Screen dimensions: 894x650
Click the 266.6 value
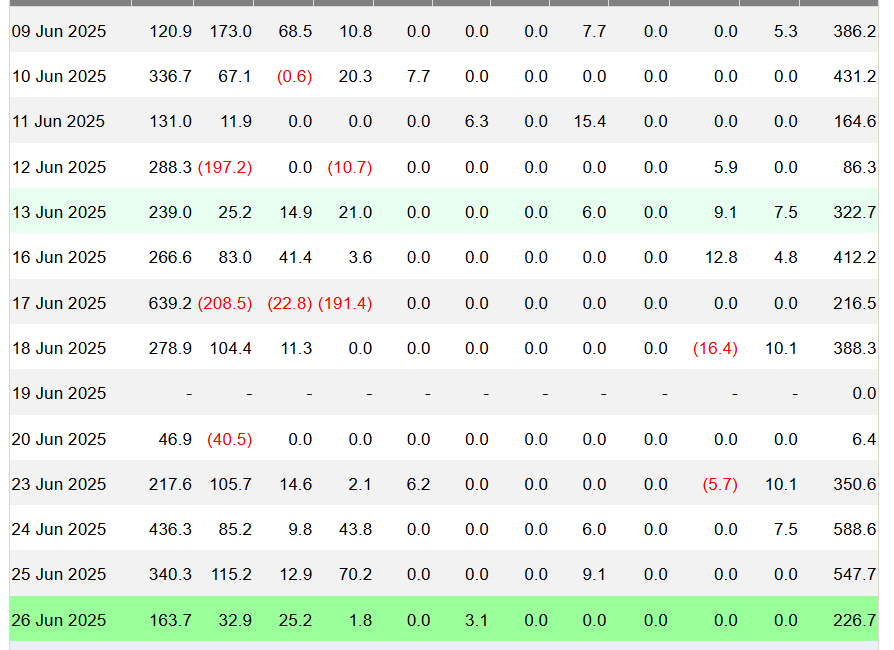tap(170, 257)
